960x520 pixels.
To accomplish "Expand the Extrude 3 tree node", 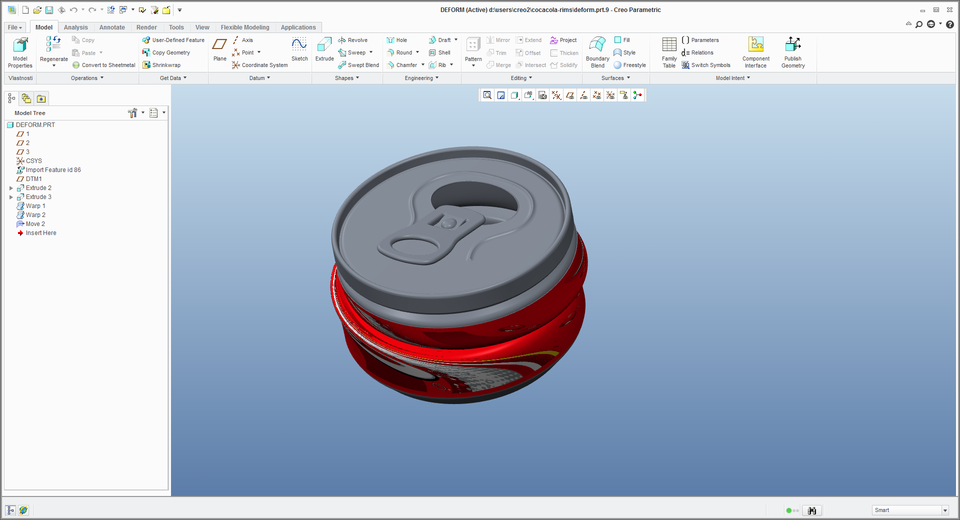I will 10,197.
